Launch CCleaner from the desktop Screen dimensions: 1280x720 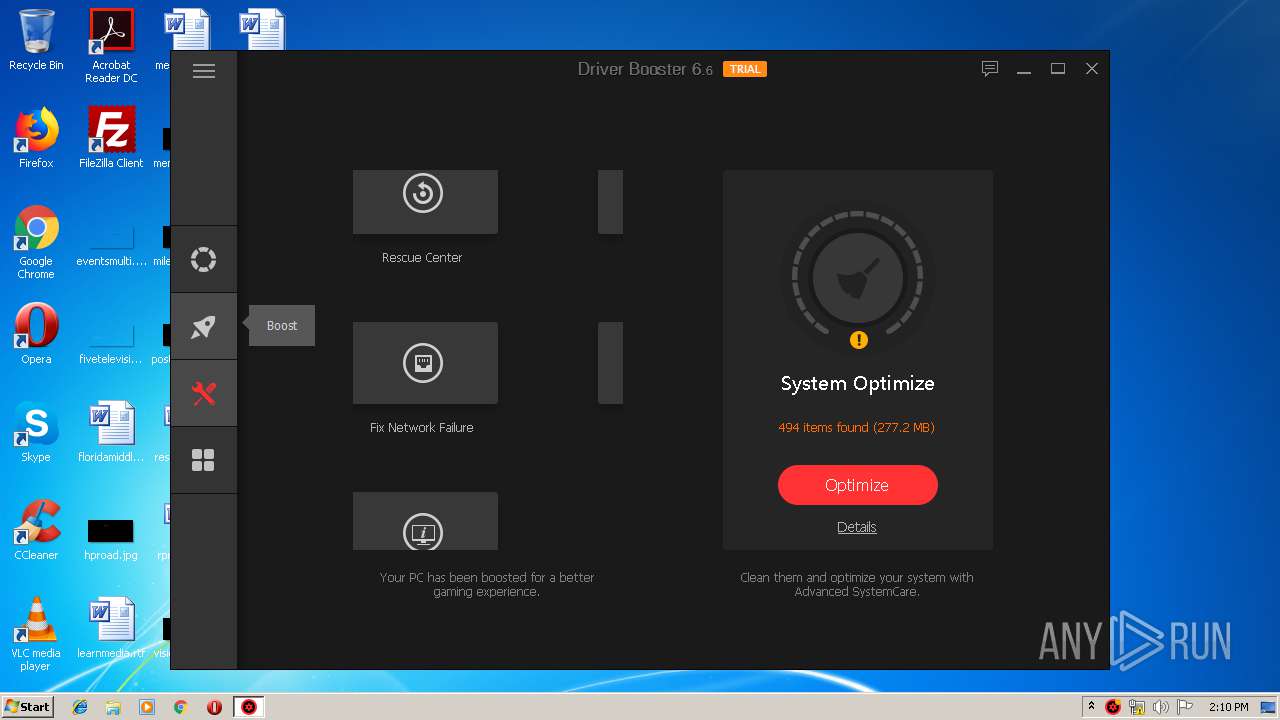click(x=36, y=530)
